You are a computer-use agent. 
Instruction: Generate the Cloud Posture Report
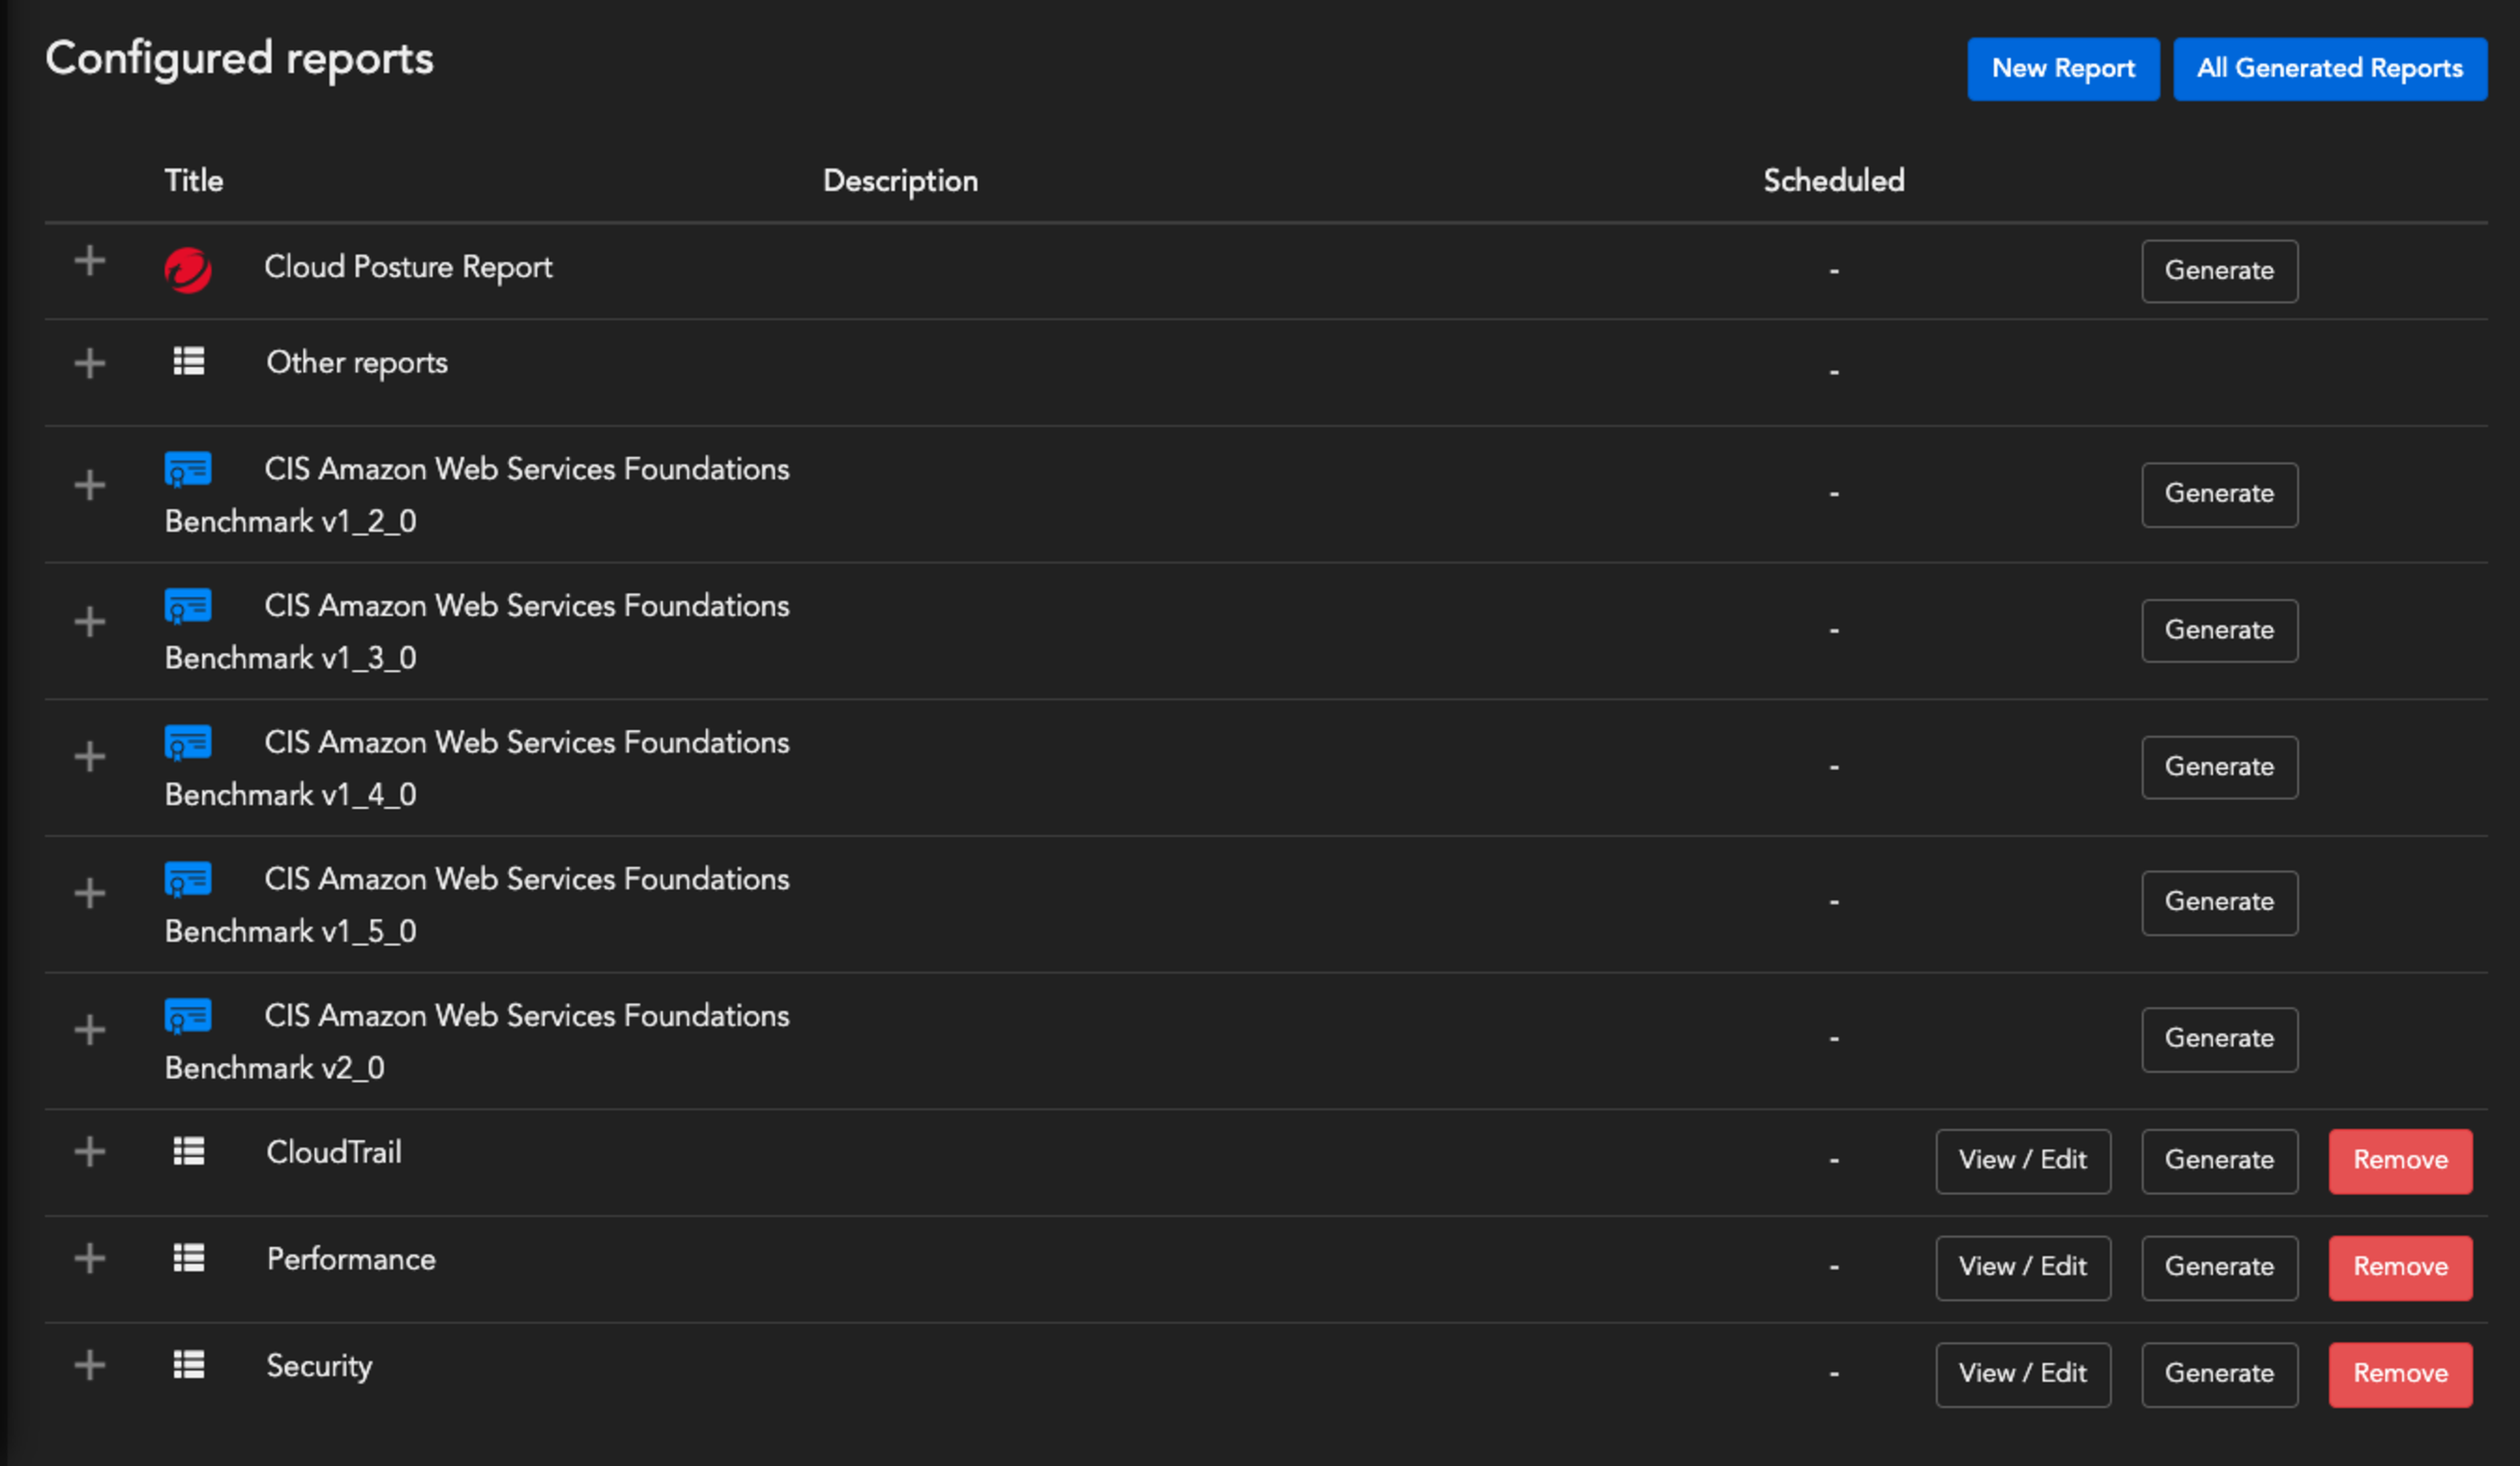(2219, 271)
